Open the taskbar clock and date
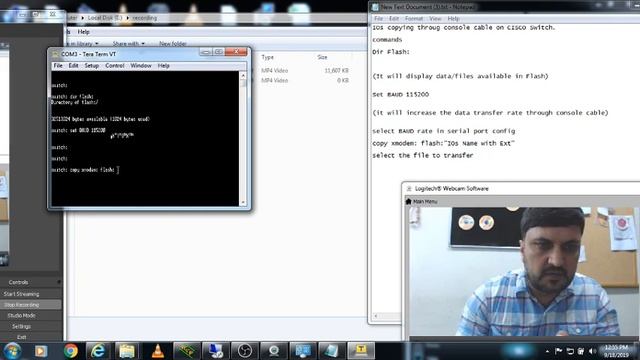Screen dimensions: 640x360 click(x=616, y=351)
